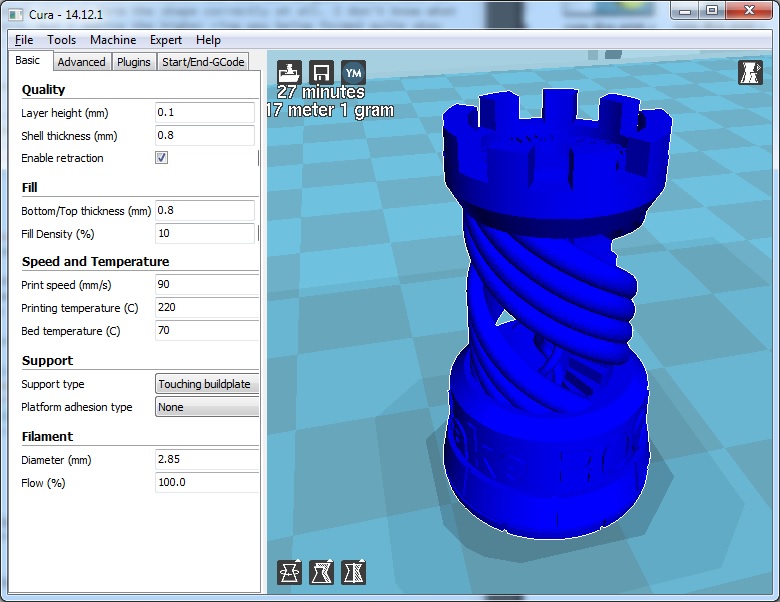Click the Filament Diameter input field
The image size is (780, 602).
coord(207,459)
